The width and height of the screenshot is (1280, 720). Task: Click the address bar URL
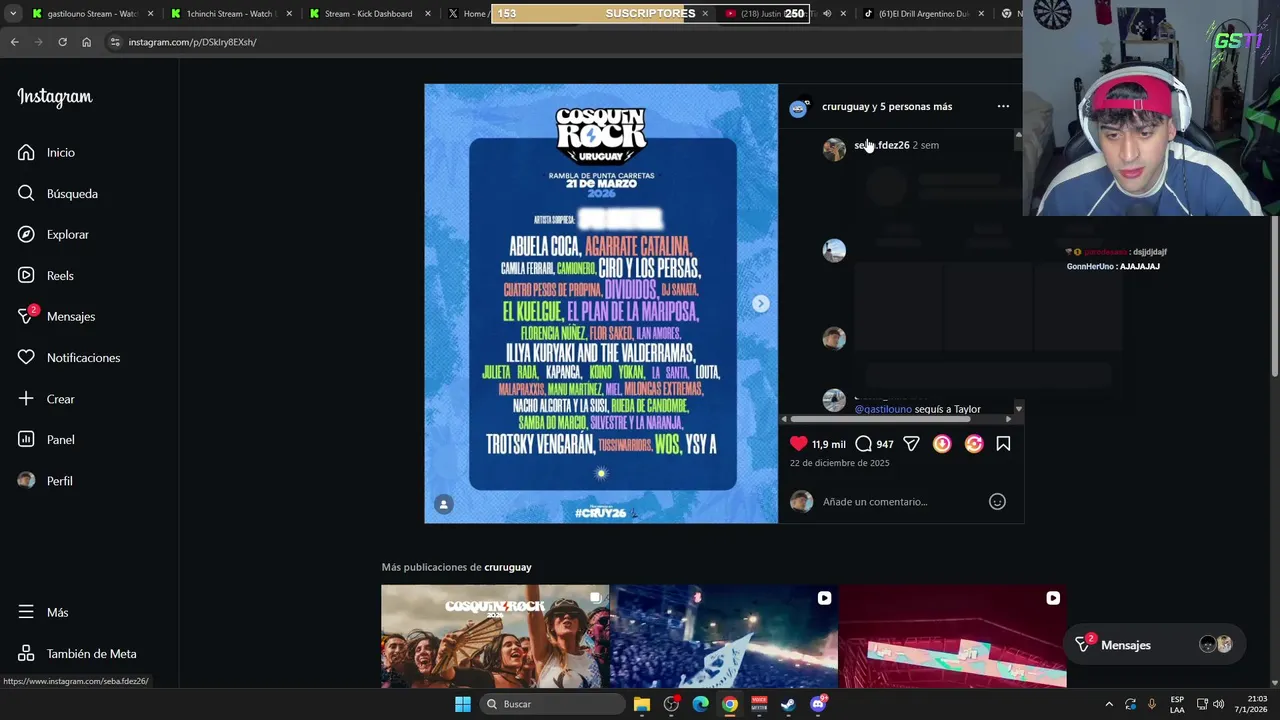tap(192, 42)
